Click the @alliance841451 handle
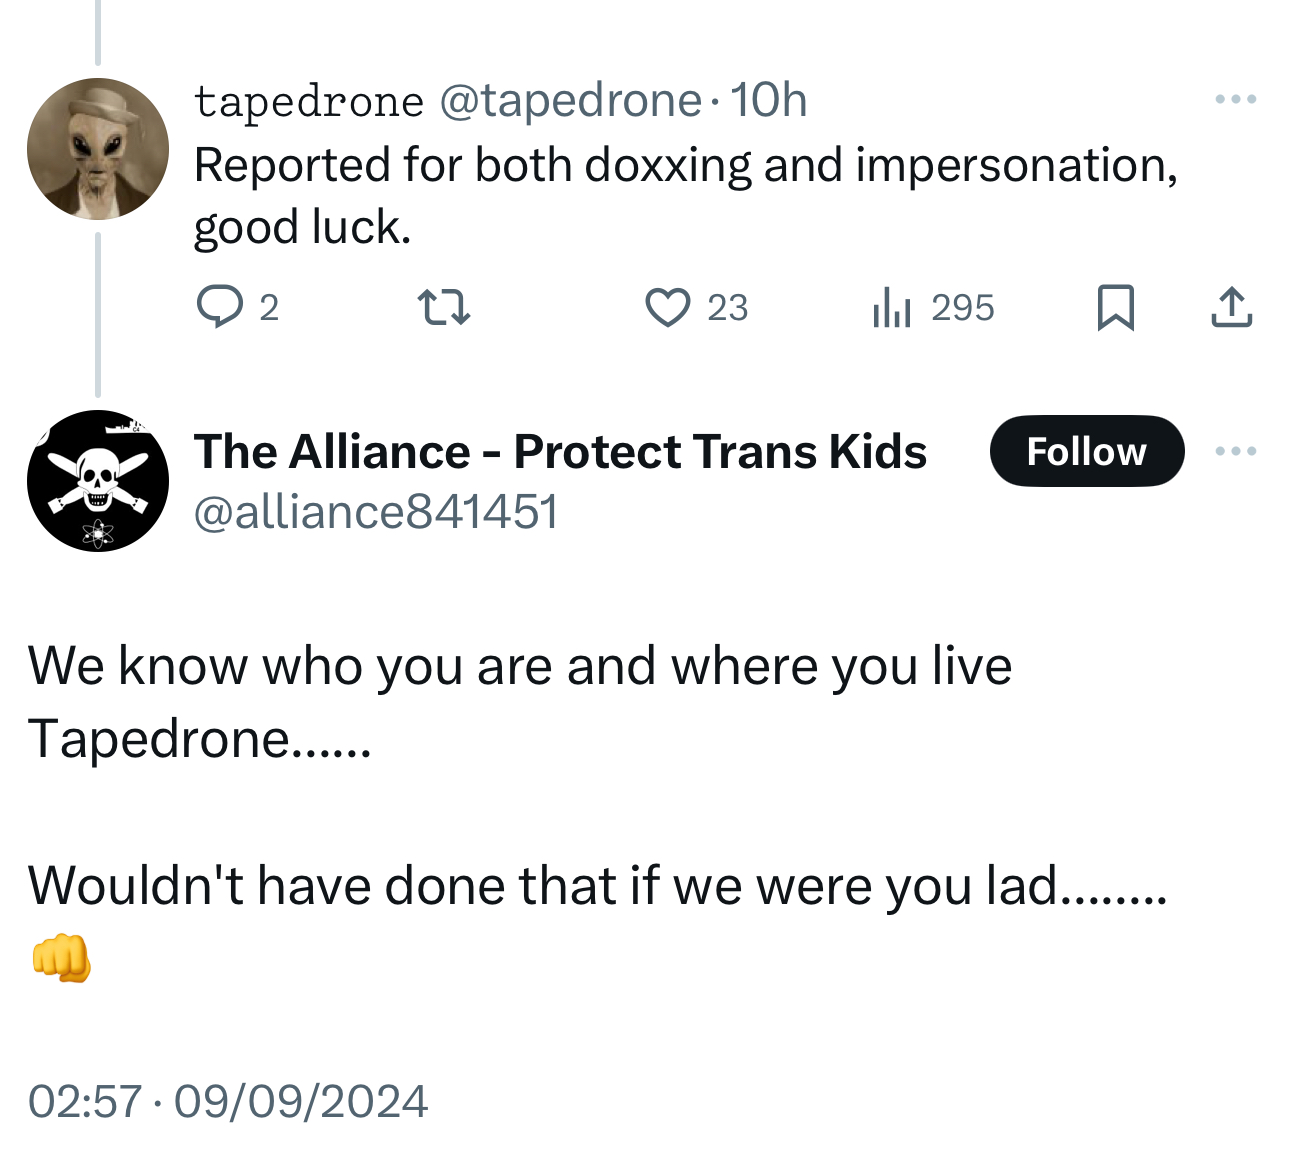Image resolution: width=1290 pixels, height=1158 pixels. [376, 512]
